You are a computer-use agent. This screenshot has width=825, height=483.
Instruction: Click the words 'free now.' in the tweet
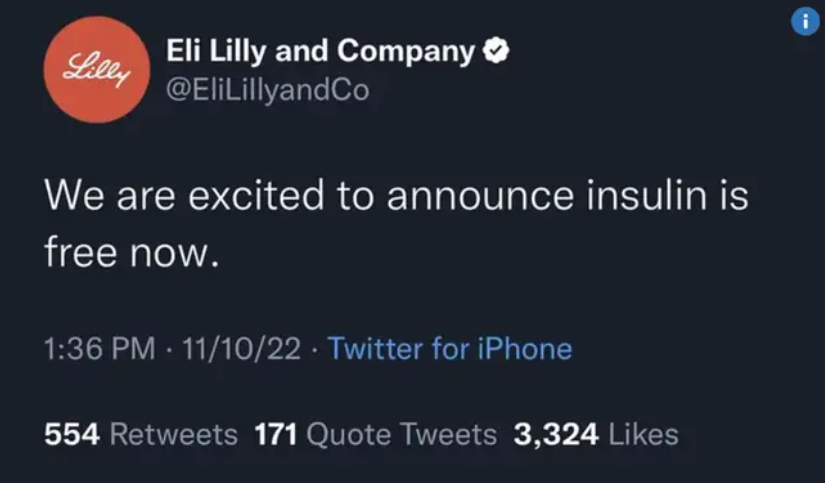point(132,252)
